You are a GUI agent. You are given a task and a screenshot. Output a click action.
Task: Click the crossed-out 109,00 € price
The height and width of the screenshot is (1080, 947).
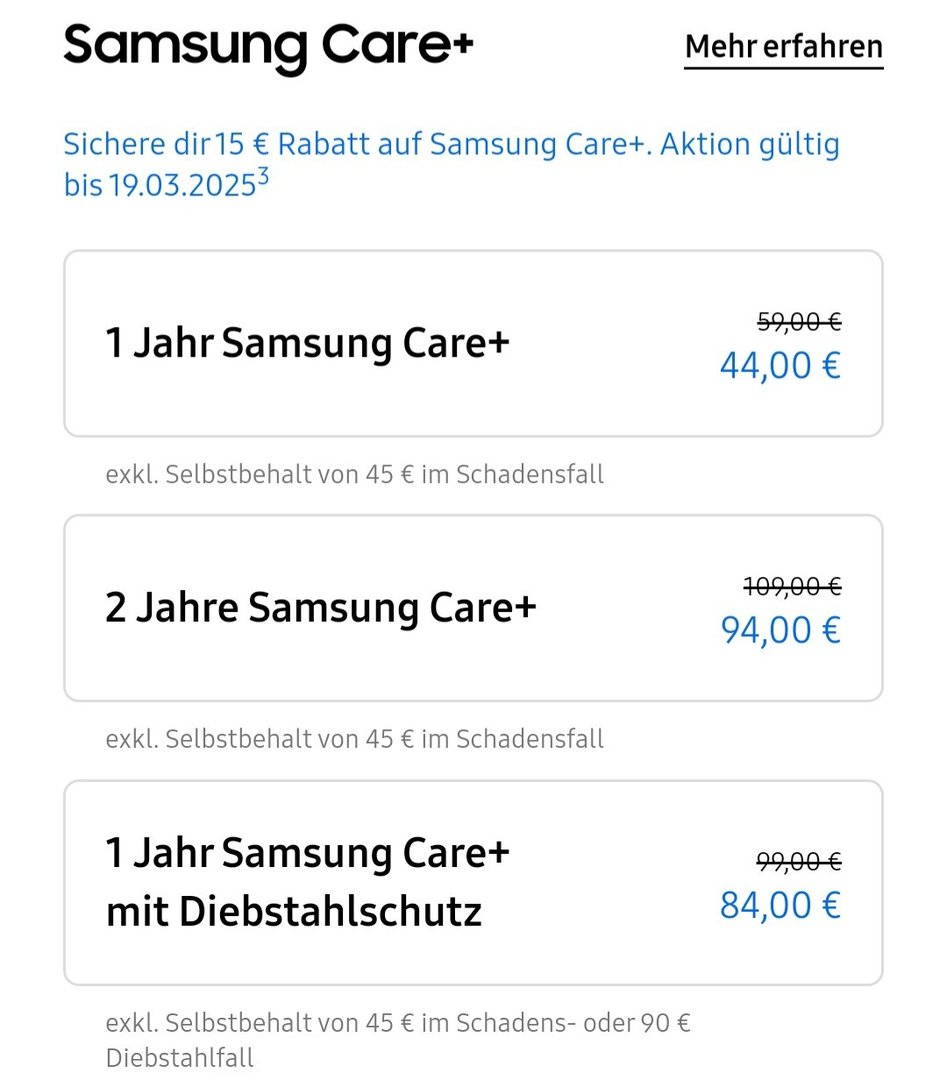[791, 587]
